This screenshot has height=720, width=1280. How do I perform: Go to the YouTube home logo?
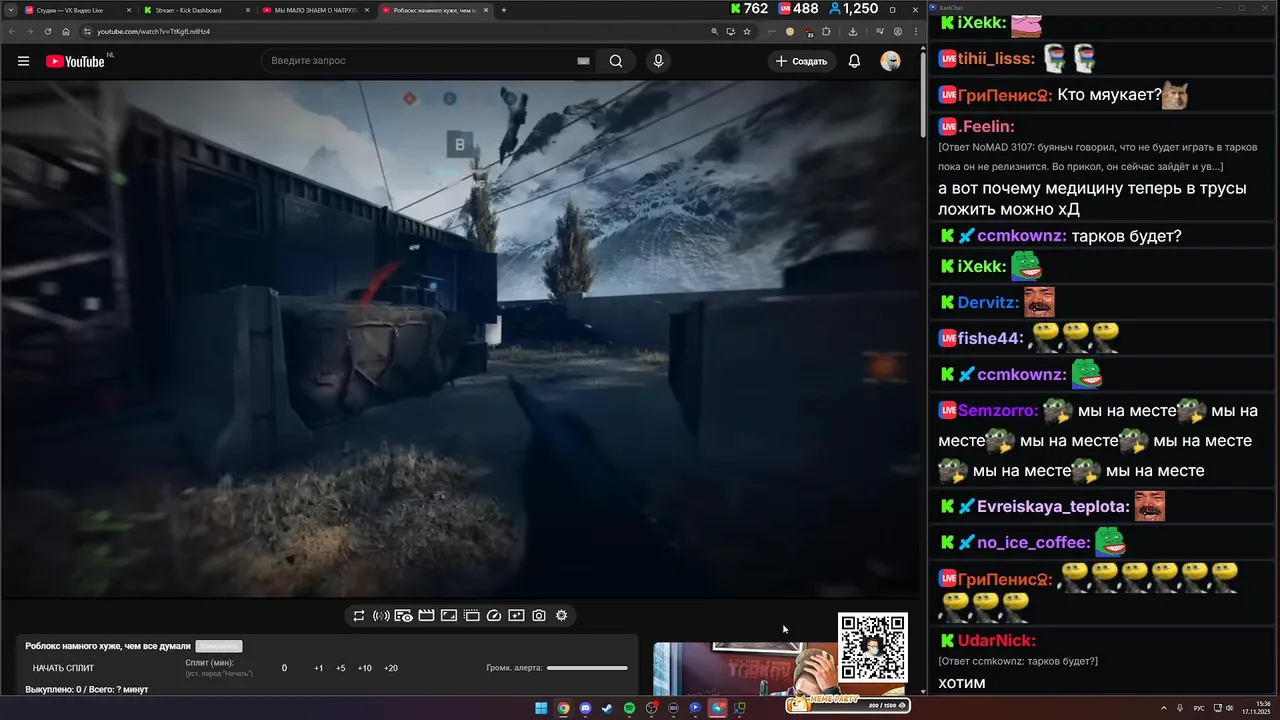(x=76, y=61)
